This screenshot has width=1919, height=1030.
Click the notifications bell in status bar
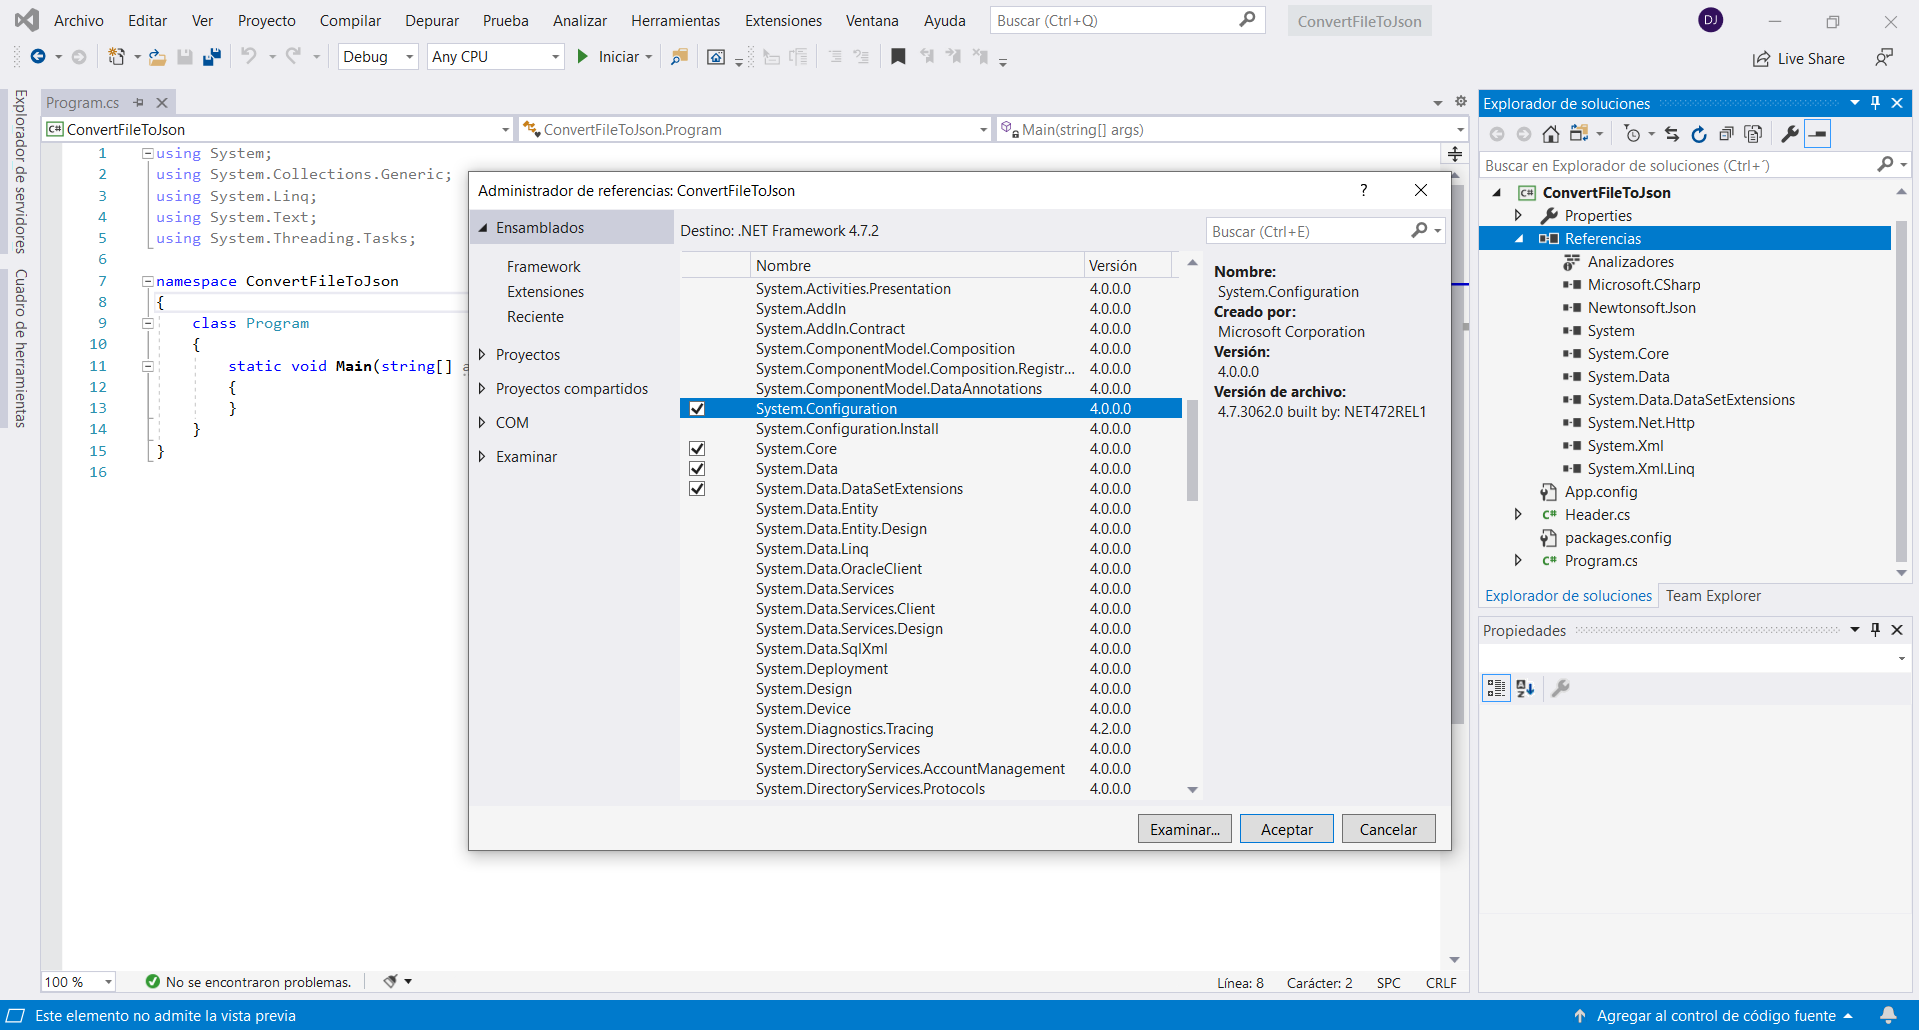[x=1888, y=1015]
